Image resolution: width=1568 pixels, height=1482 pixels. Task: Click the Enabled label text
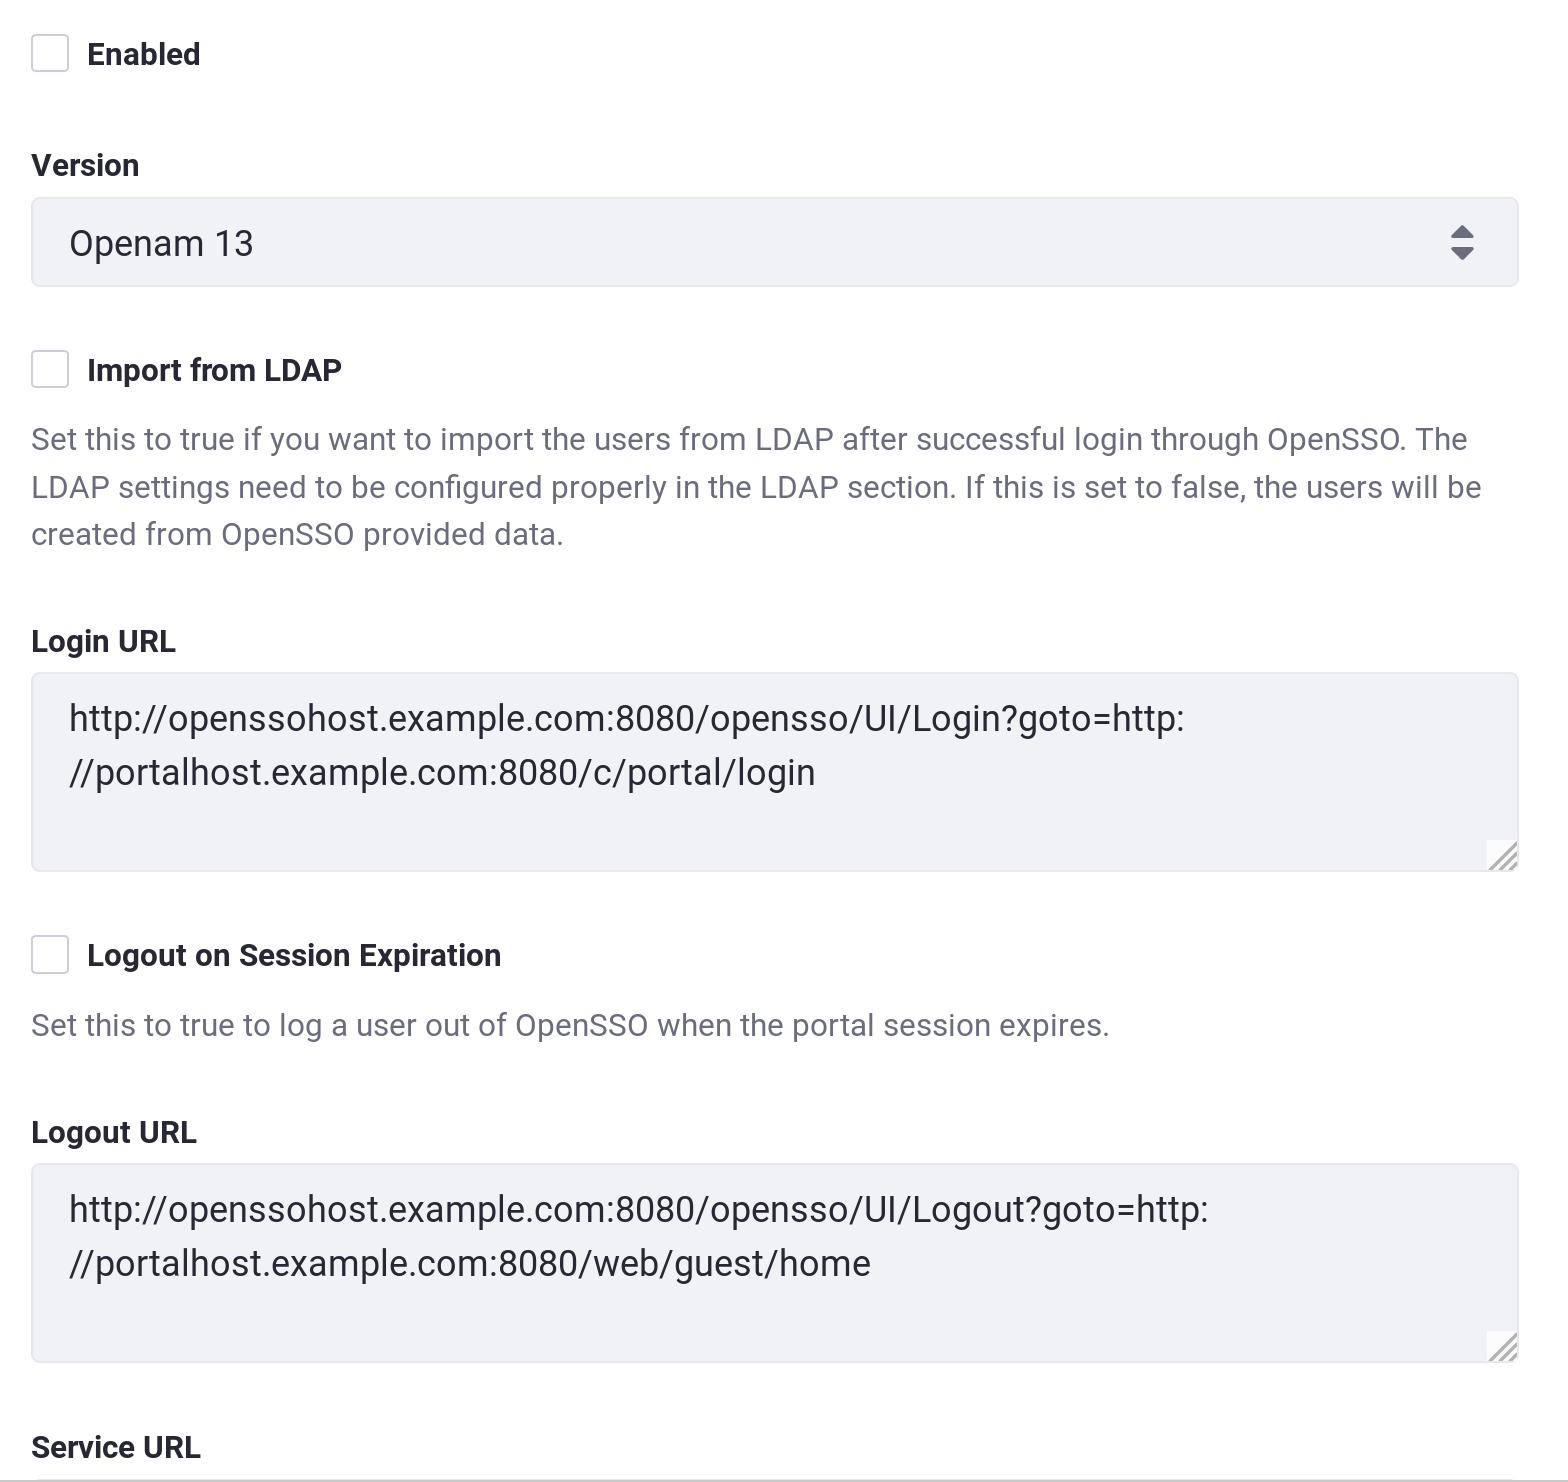[144, 54]
